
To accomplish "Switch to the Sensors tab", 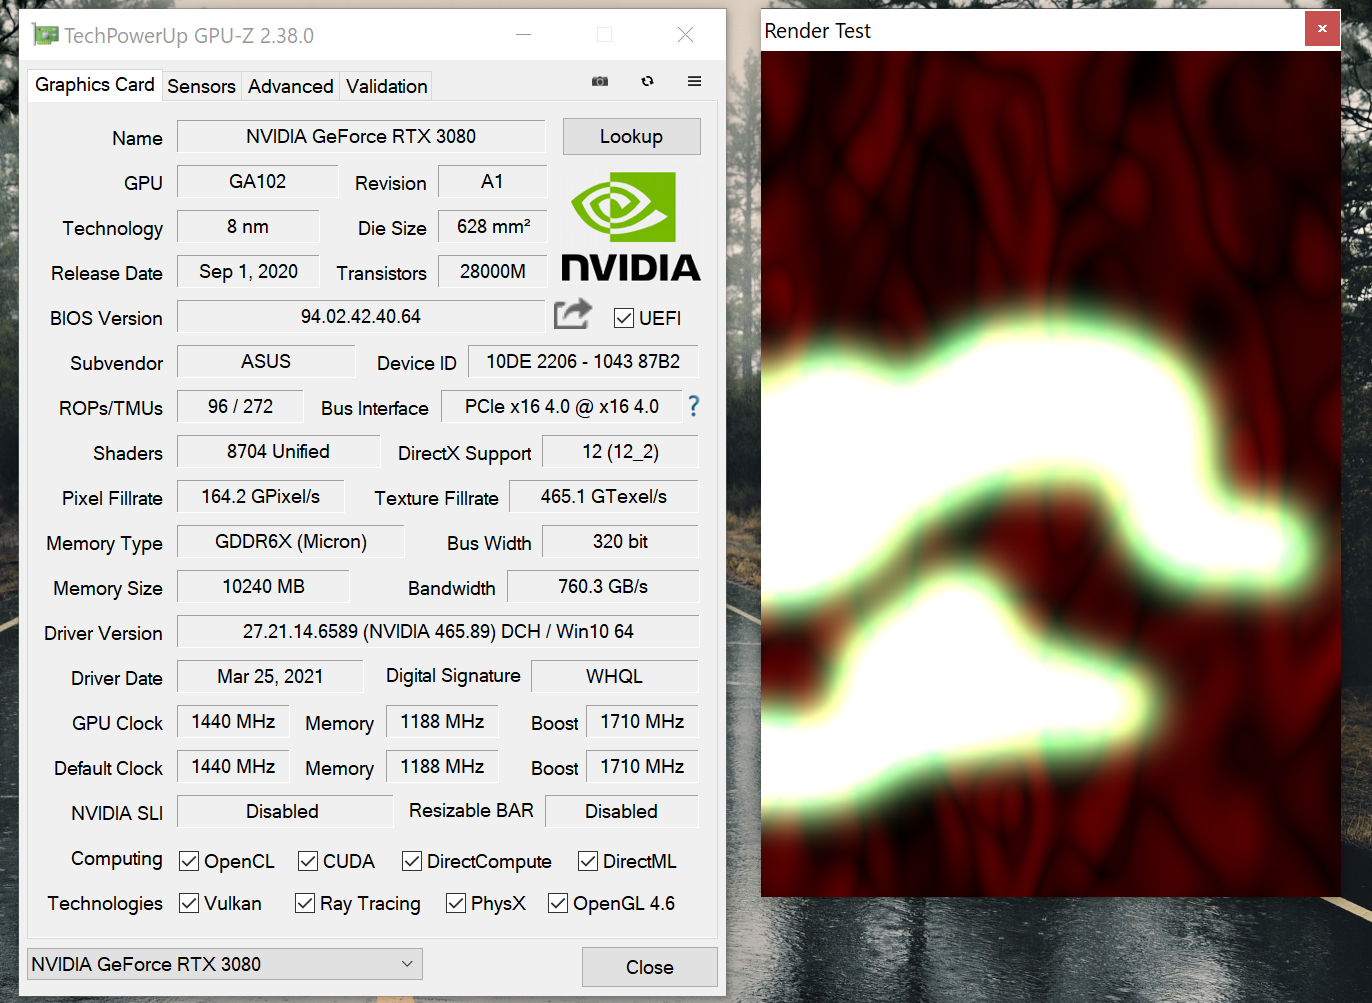I will pyautogui.click(x=201, y=86).
